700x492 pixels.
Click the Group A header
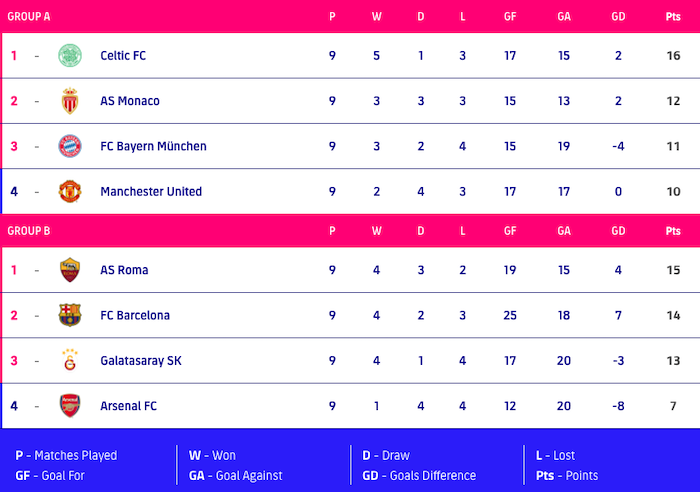point(29,16)
